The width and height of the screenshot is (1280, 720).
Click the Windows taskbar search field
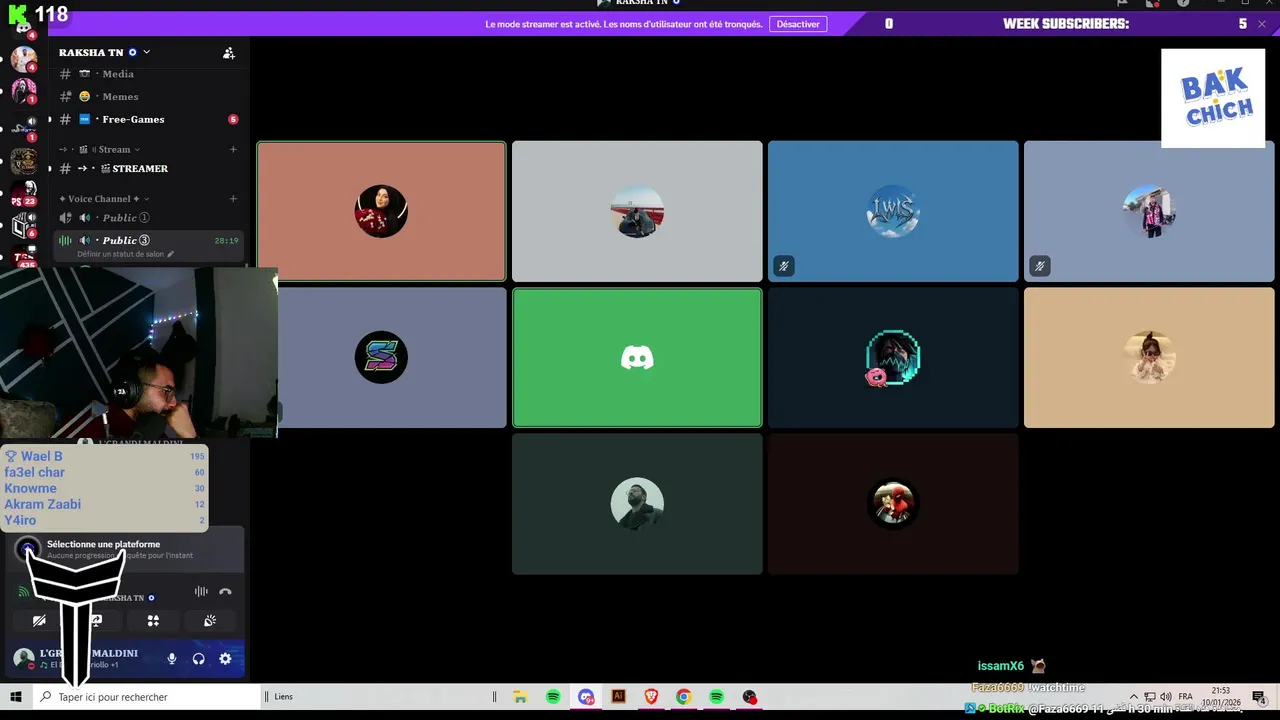(146, 697)
